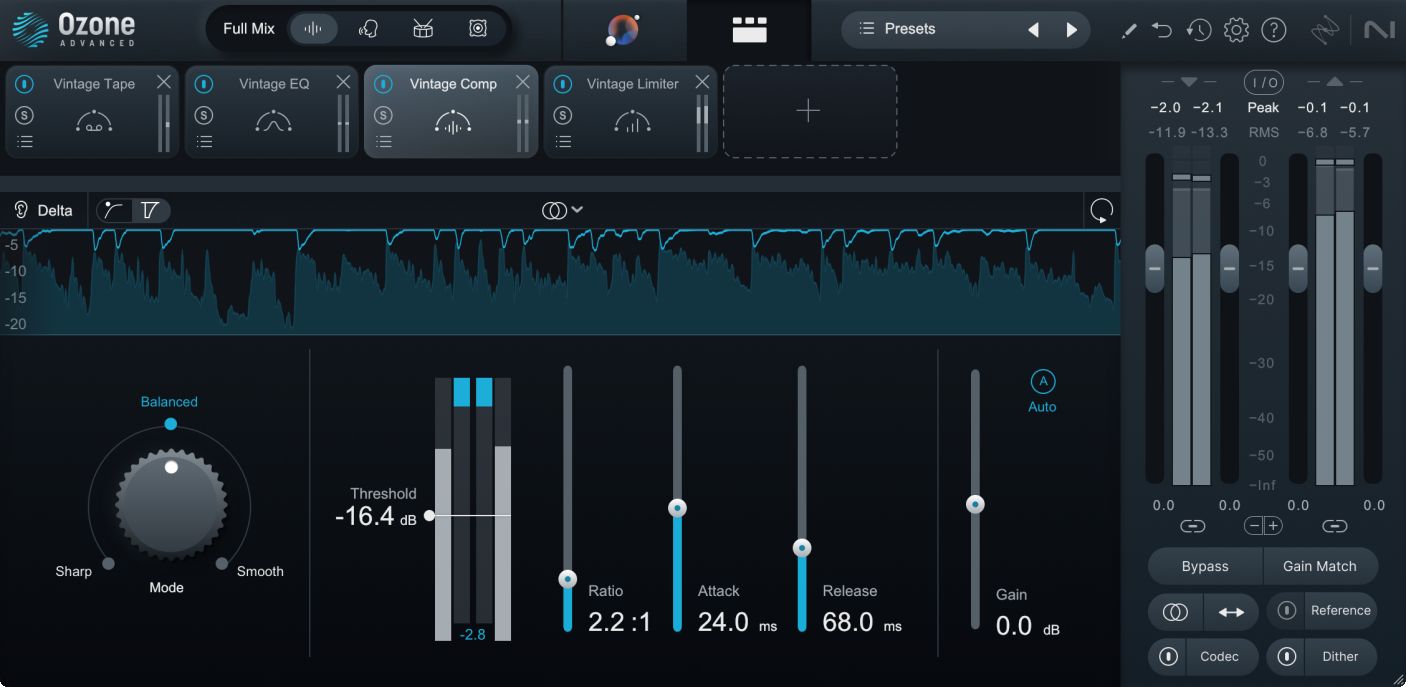Solo the Vintage Comp module
The image size is (1406, 687).
(x=383, y=116)
